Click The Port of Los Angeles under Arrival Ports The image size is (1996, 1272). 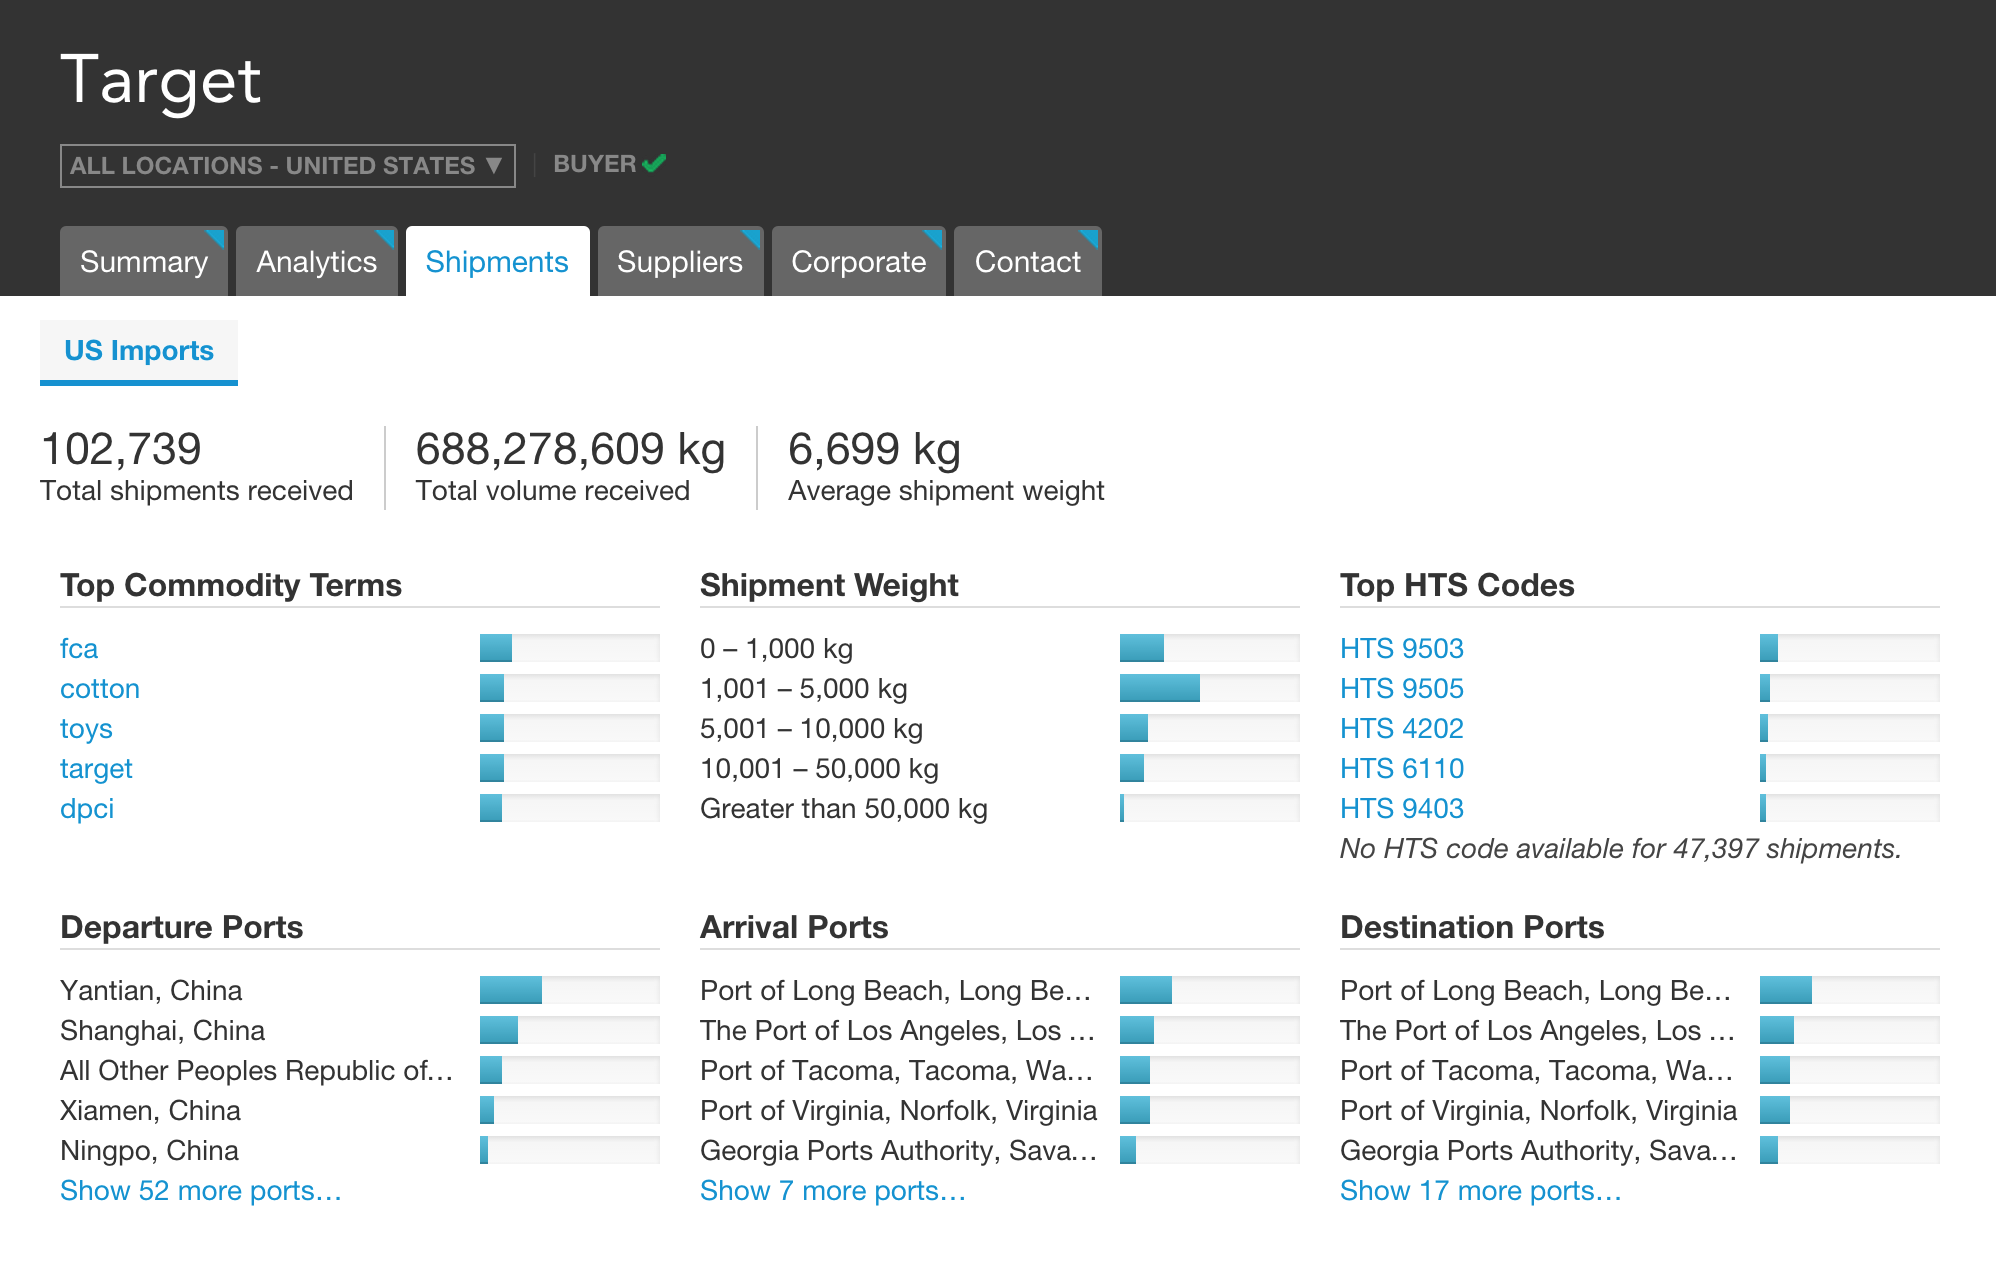pyautogui.click(x=898, y=1031)
